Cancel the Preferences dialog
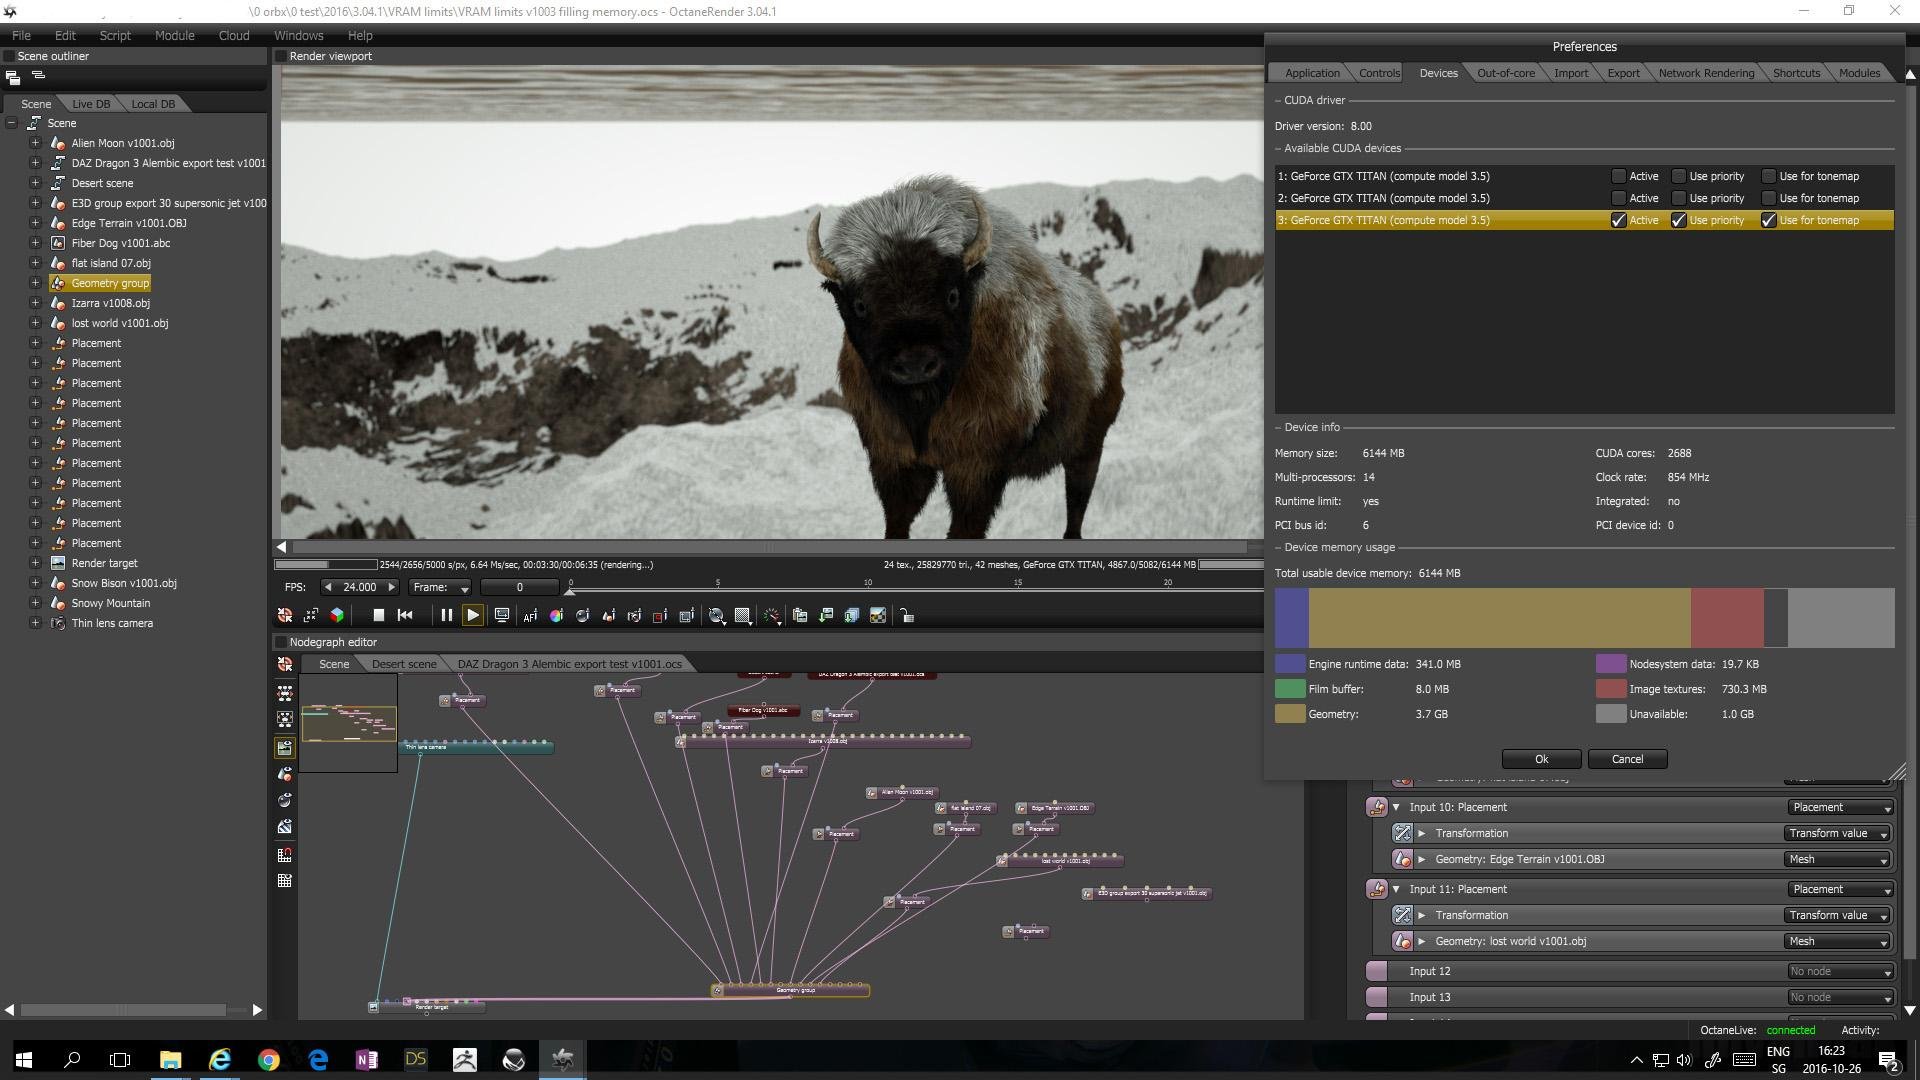The image size is (1920, 1080). (1627, 759)
